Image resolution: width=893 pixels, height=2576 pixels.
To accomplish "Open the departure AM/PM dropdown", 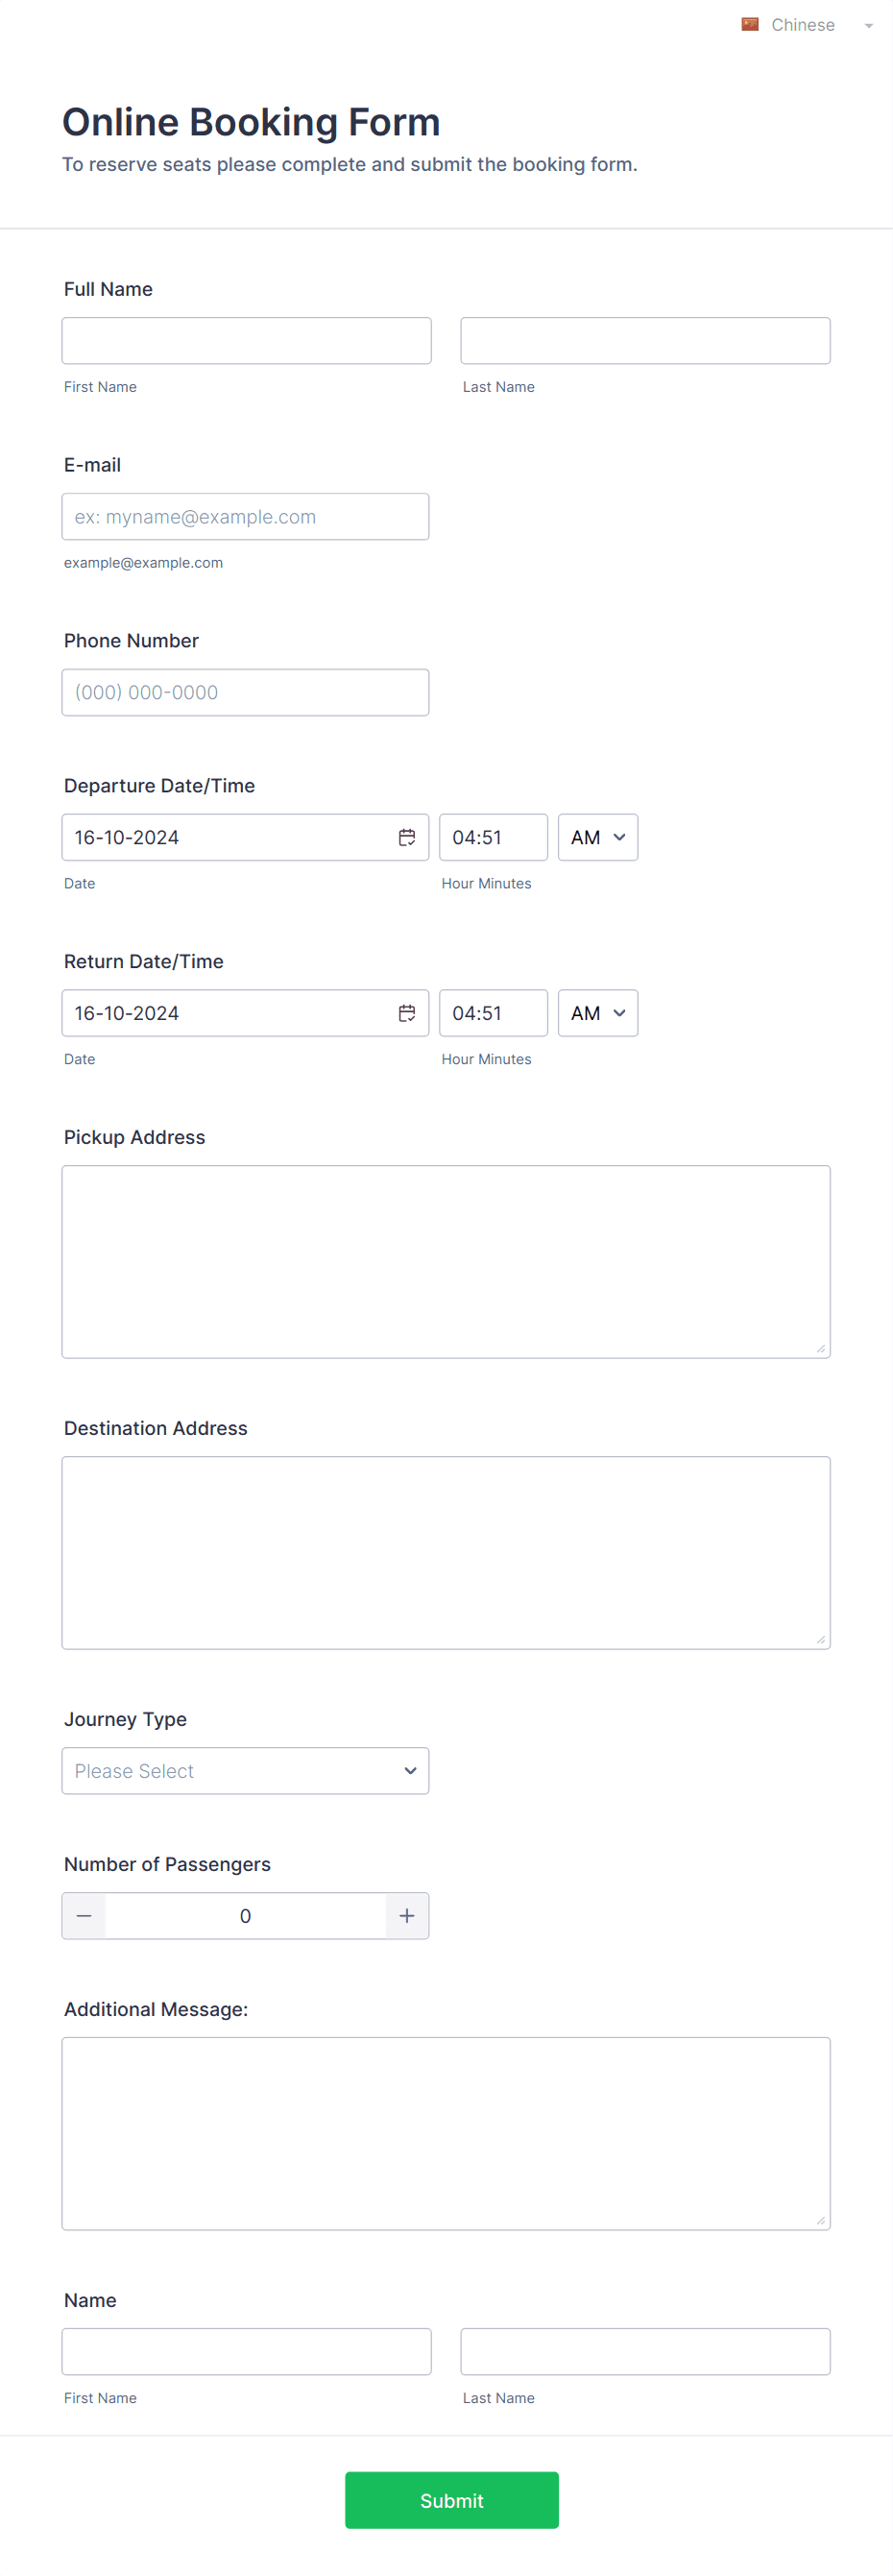I will (598, 837).
